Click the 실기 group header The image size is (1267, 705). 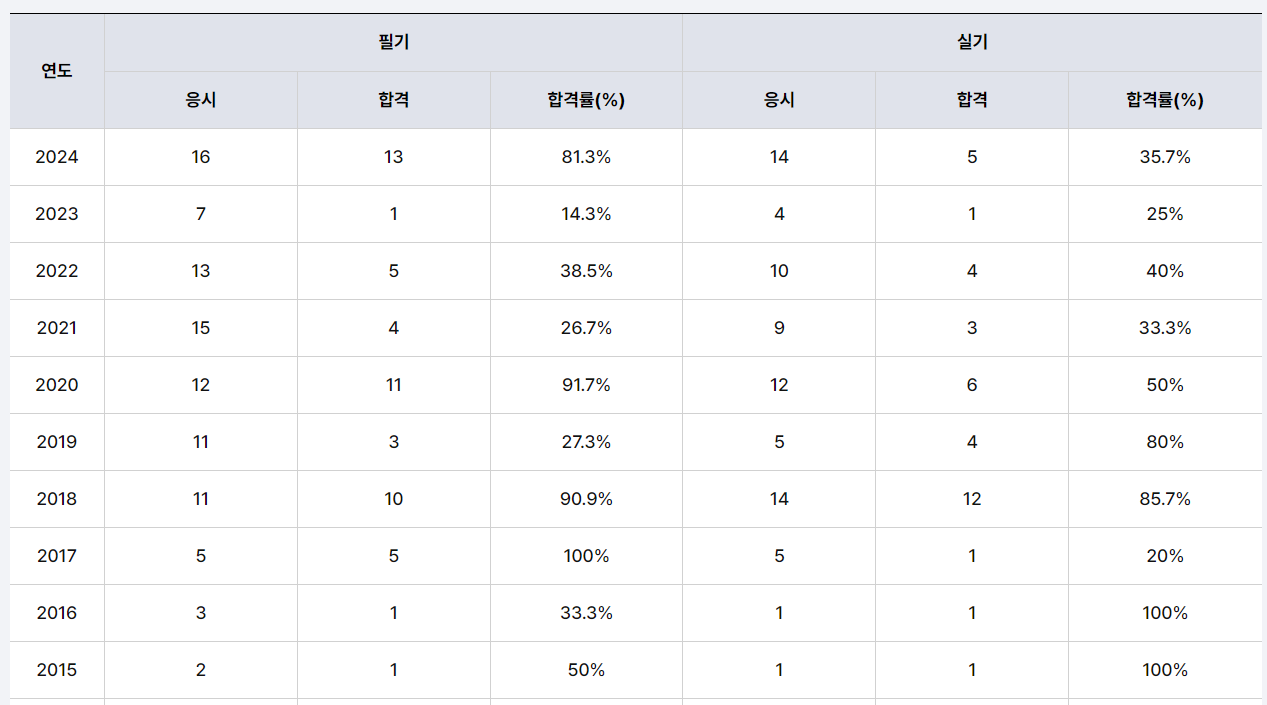(972, 43)
